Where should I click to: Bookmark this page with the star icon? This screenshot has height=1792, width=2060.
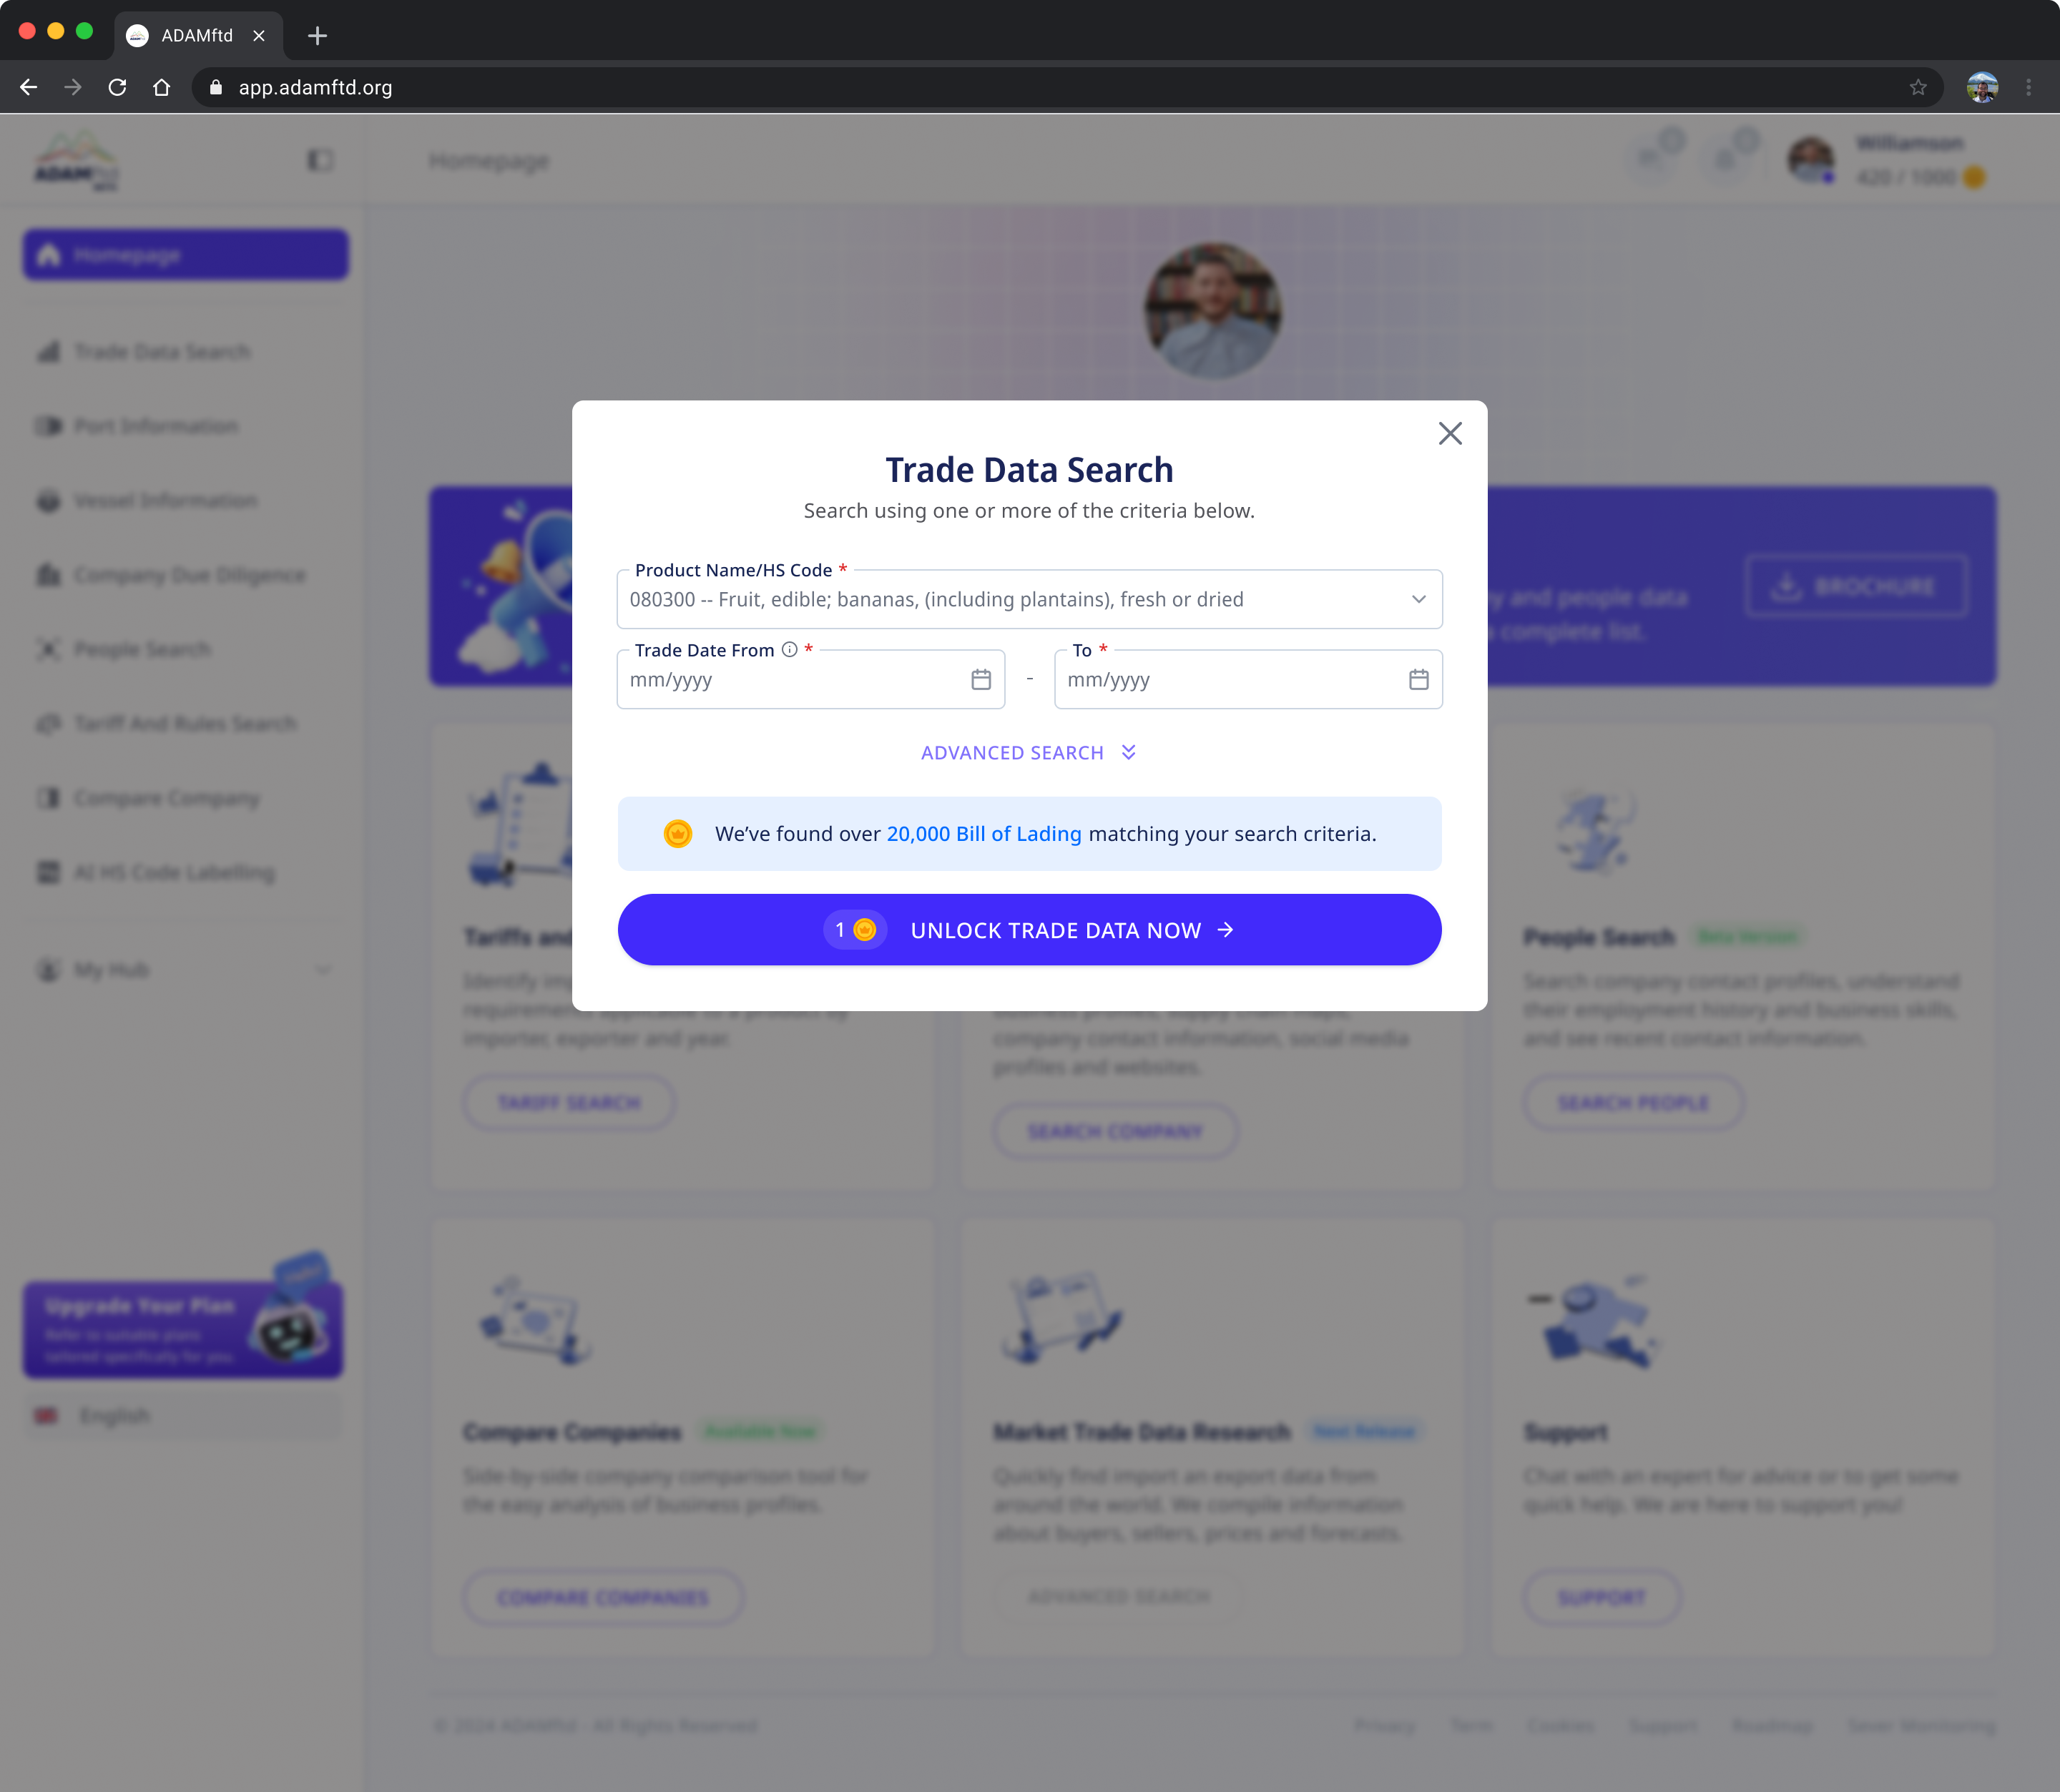click(x=1917, y=88)
